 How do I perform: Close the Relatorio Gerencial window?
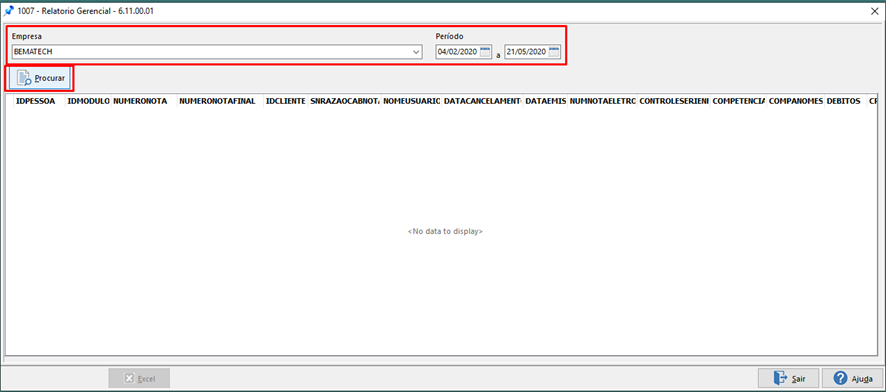click(875, 10)
